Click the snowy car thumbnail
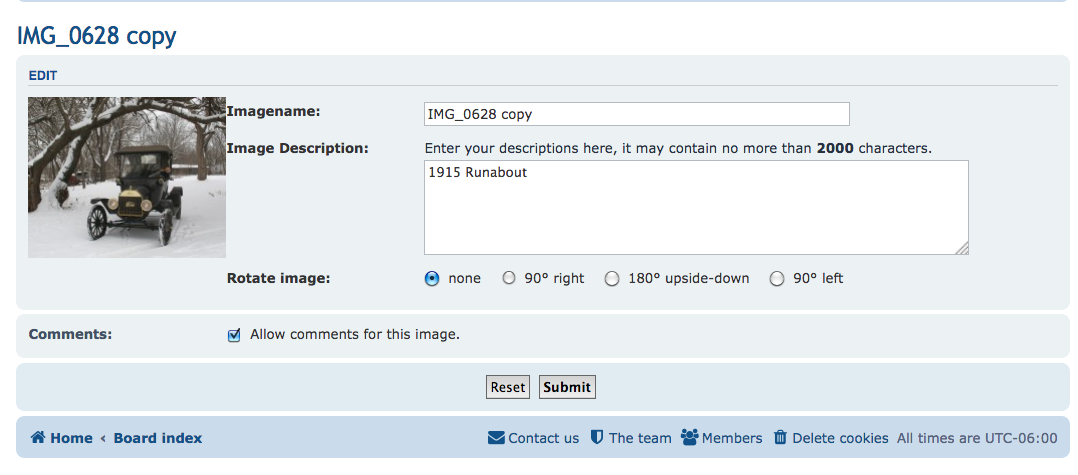Screen dimensions: 1078x475 127,177
